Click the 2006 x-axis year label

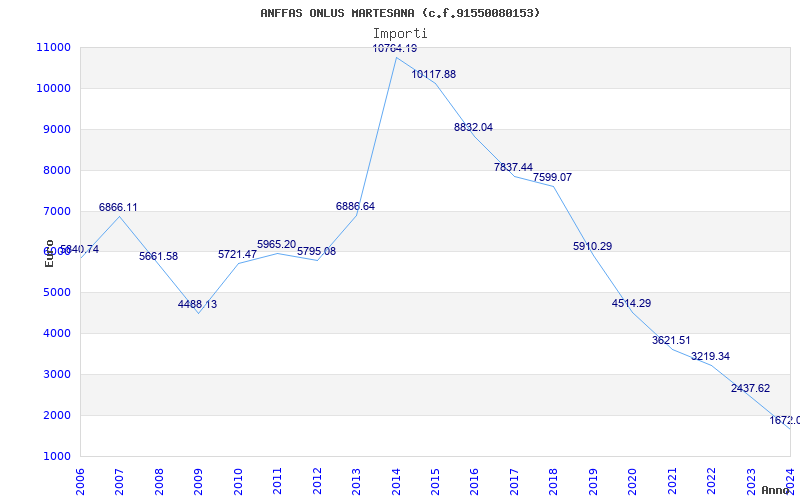(80, 481)
